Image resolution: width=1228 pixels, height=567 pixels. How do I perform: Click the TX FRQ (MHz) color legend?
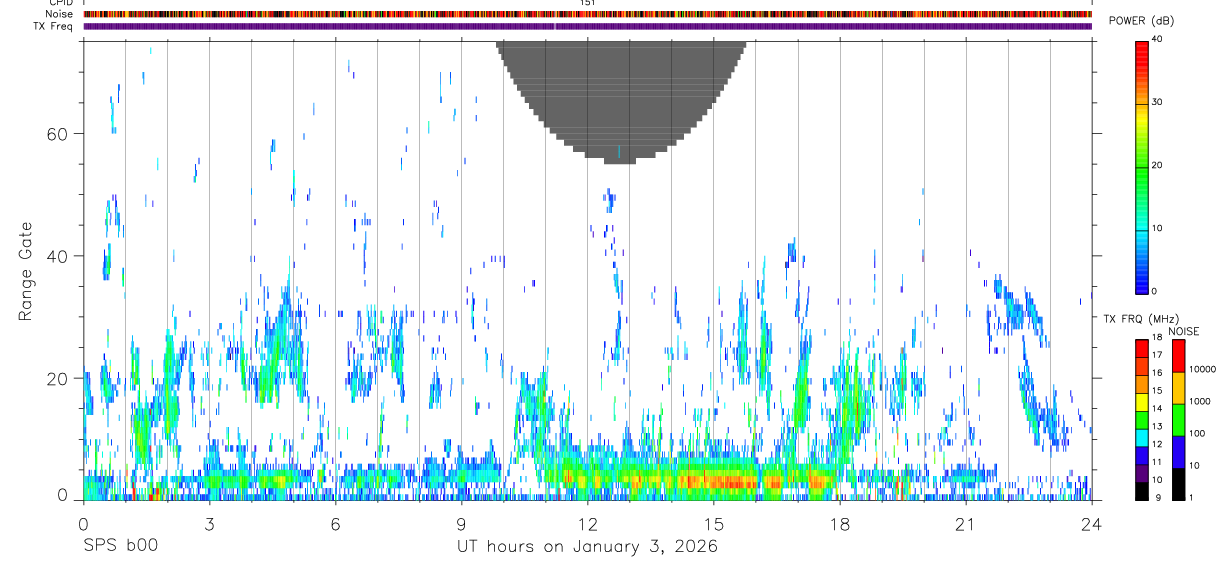[x=1142, y=419]
